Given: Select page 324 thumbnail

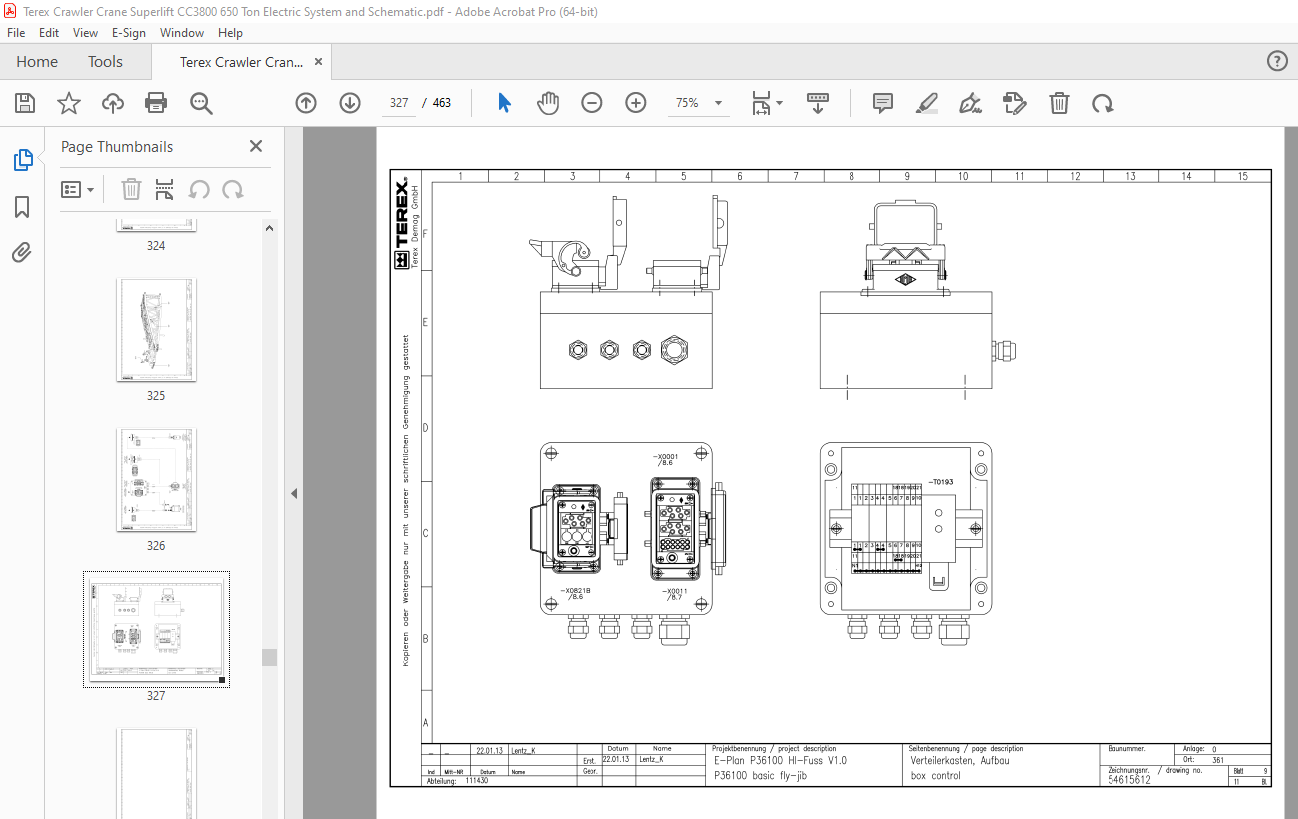Looking at the screenshot, I should (x=156, y=226).
